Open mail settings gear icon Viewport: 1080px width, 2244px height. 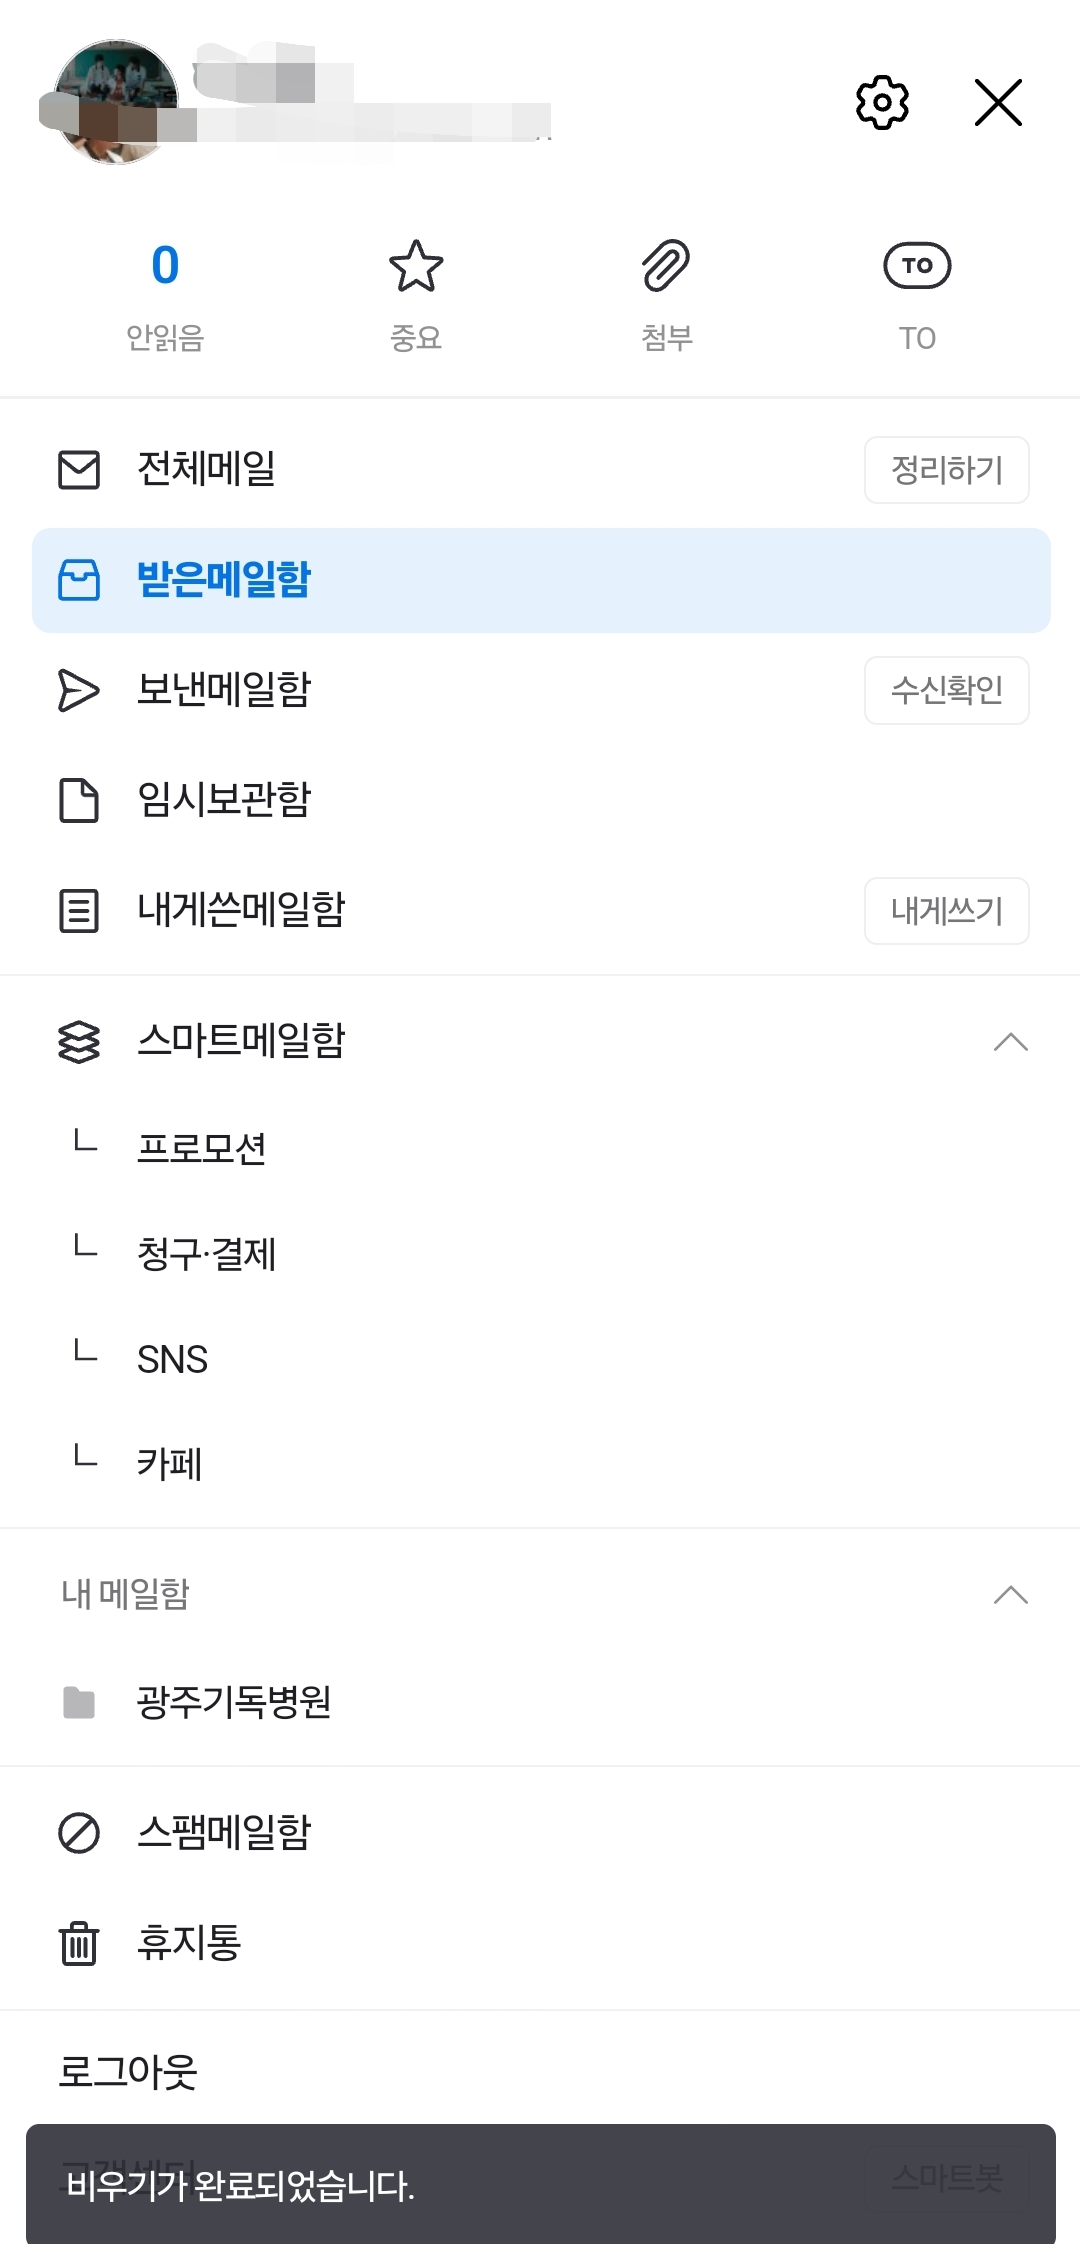coord(882,102)
